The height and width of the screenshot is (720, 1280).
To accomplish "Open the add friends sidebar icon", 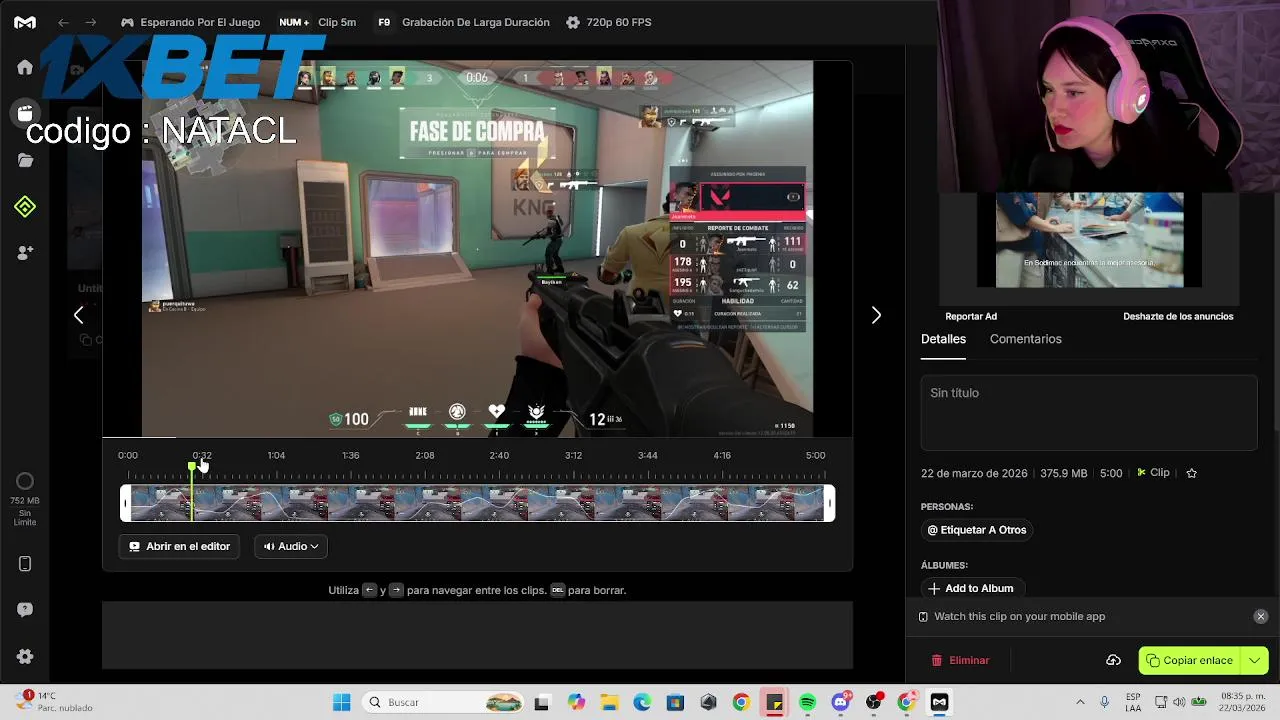I will coord(25,253).
